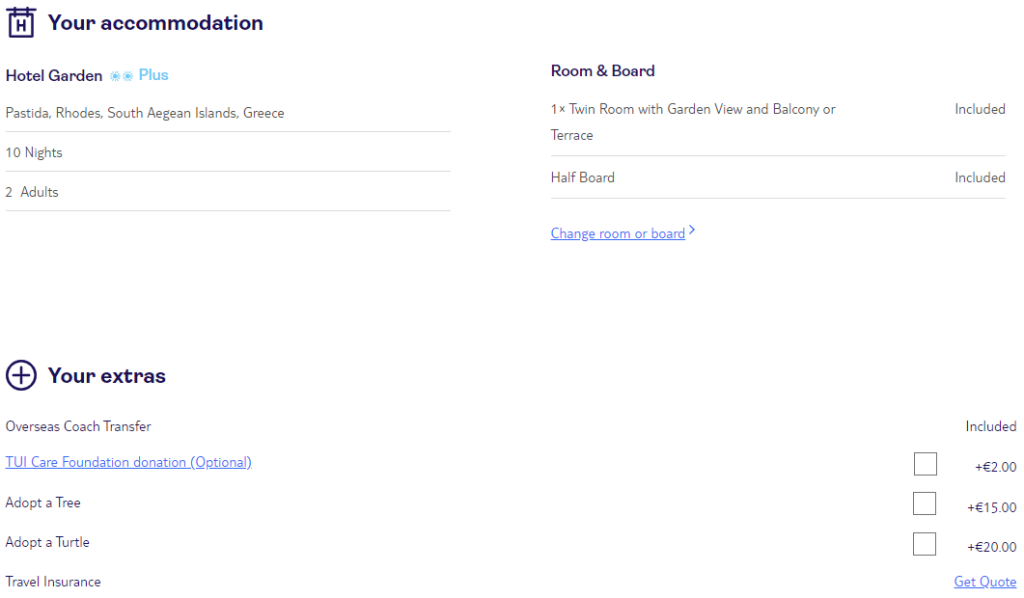Click the Plus rating label
This screenshot has width=1024, height=598.
[153, 75]
